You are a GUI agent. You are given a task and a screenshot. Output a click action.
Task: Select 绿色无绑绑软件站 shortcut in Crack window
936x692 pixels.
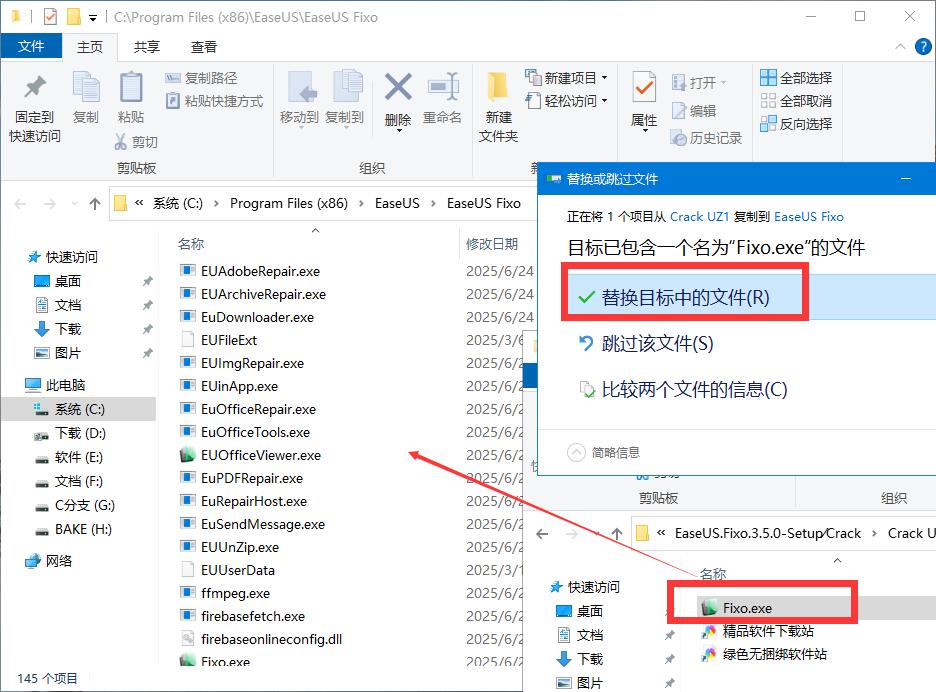[764, 654]
